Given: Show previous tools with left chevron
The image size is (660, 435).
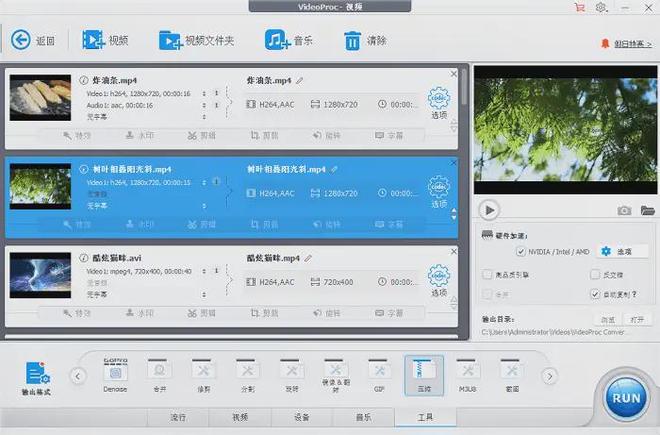Looking at the screenshot, I should [x=78, y=376].
